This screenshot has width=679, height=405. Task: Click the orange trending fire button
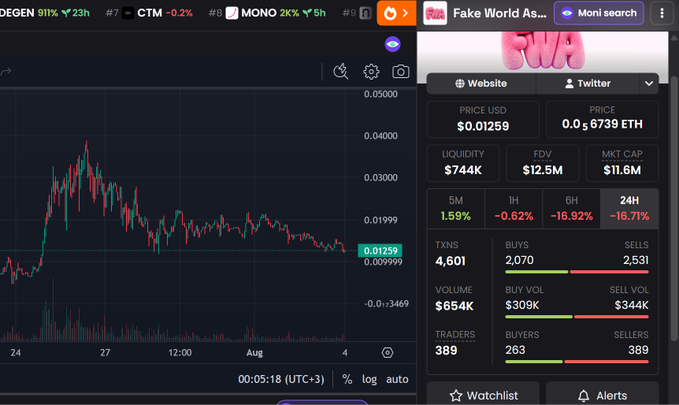point(396,13)
